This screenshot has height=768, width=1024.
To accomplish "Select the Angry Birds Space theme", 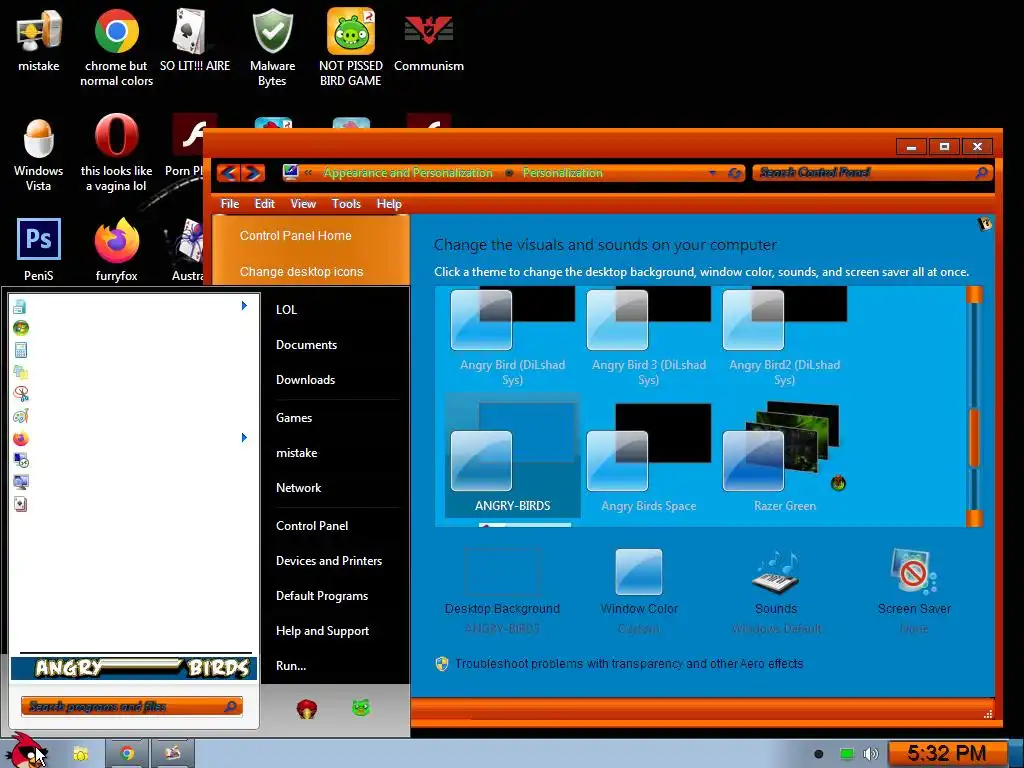I will tap(648, 457).
